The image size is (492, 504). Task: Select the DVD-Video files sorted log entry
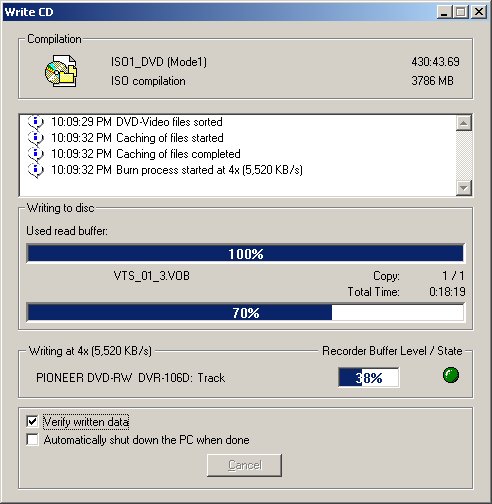coord(125,122)
